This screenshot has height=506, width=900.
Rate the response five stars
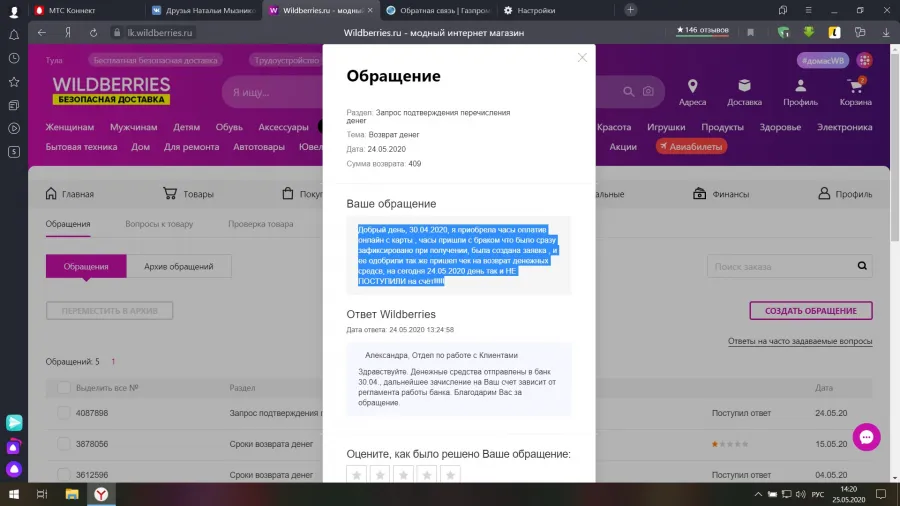[x=451, y=475]
